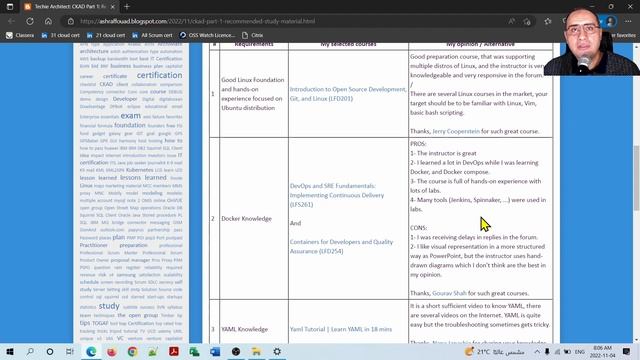Open Yaml Tutorial Learn YAML link
Viewport: 640px width, 360px height.
(x=341, y=329)
